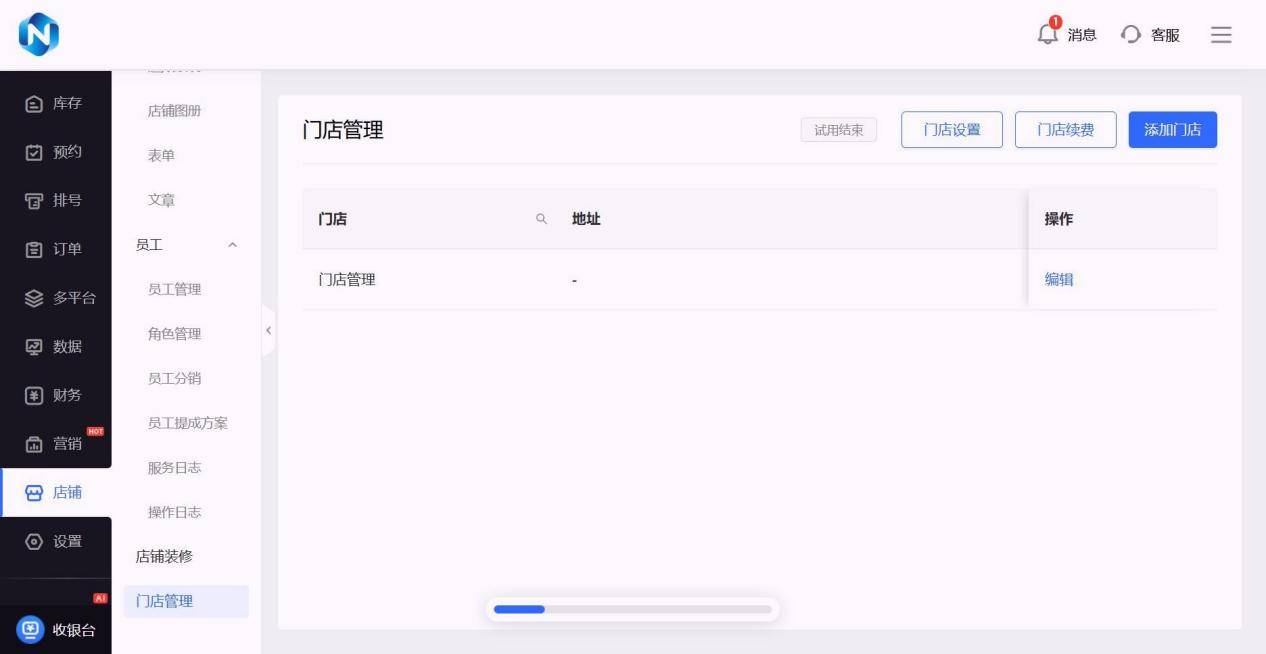
Task: Click the 编辑 link for 门店管理 row
Action: (1059, 280)
